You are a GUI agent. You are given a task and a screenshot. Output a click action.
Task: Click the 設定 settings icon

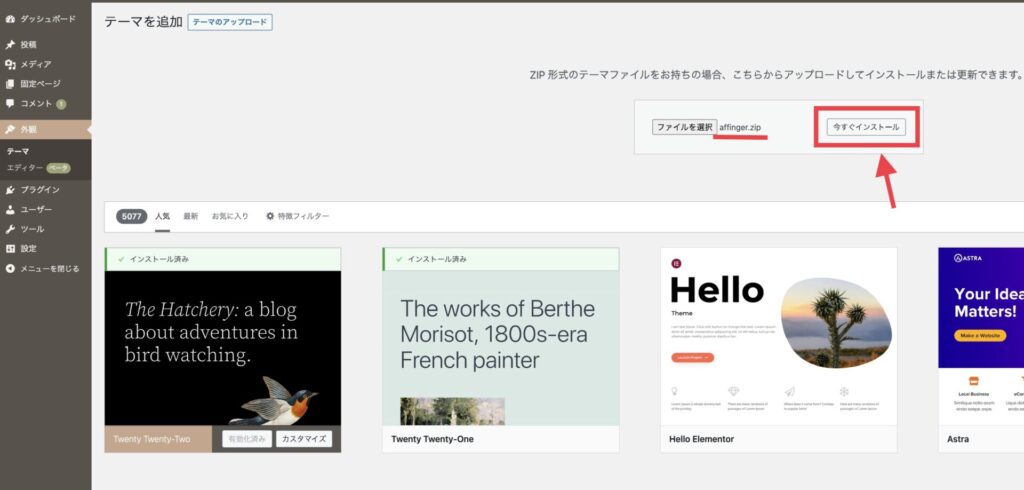[x=10, y=248]
